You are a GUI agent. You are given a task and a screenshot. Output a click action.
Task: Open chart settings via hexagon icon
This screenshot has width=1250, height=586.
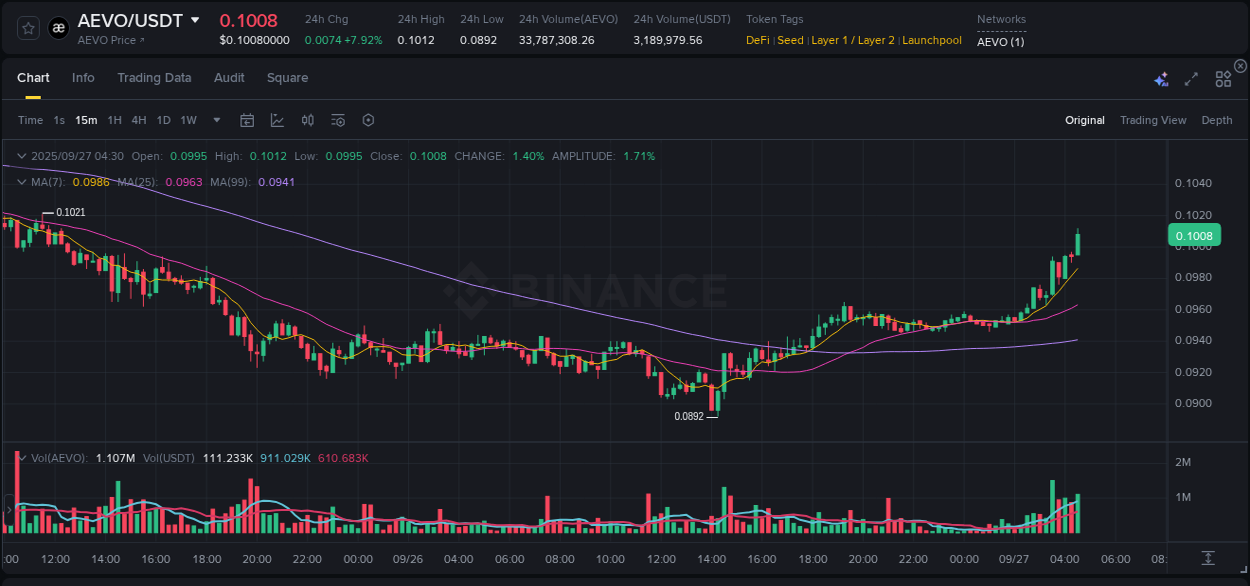tap(368, 120)
